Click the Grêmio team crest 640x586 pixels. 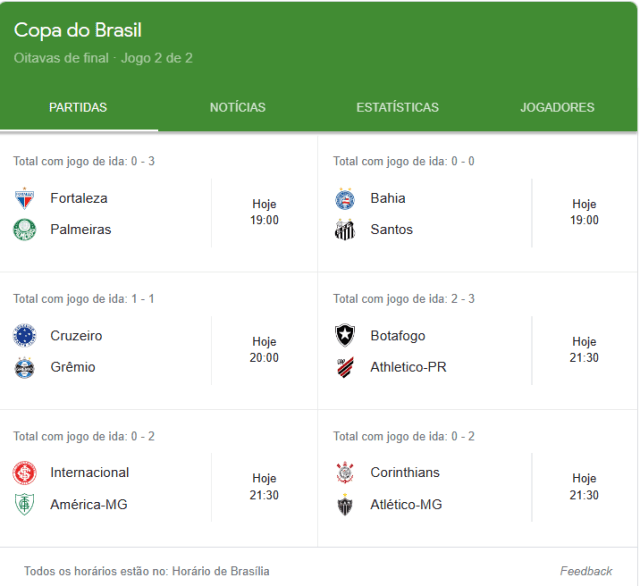(24, 367)
